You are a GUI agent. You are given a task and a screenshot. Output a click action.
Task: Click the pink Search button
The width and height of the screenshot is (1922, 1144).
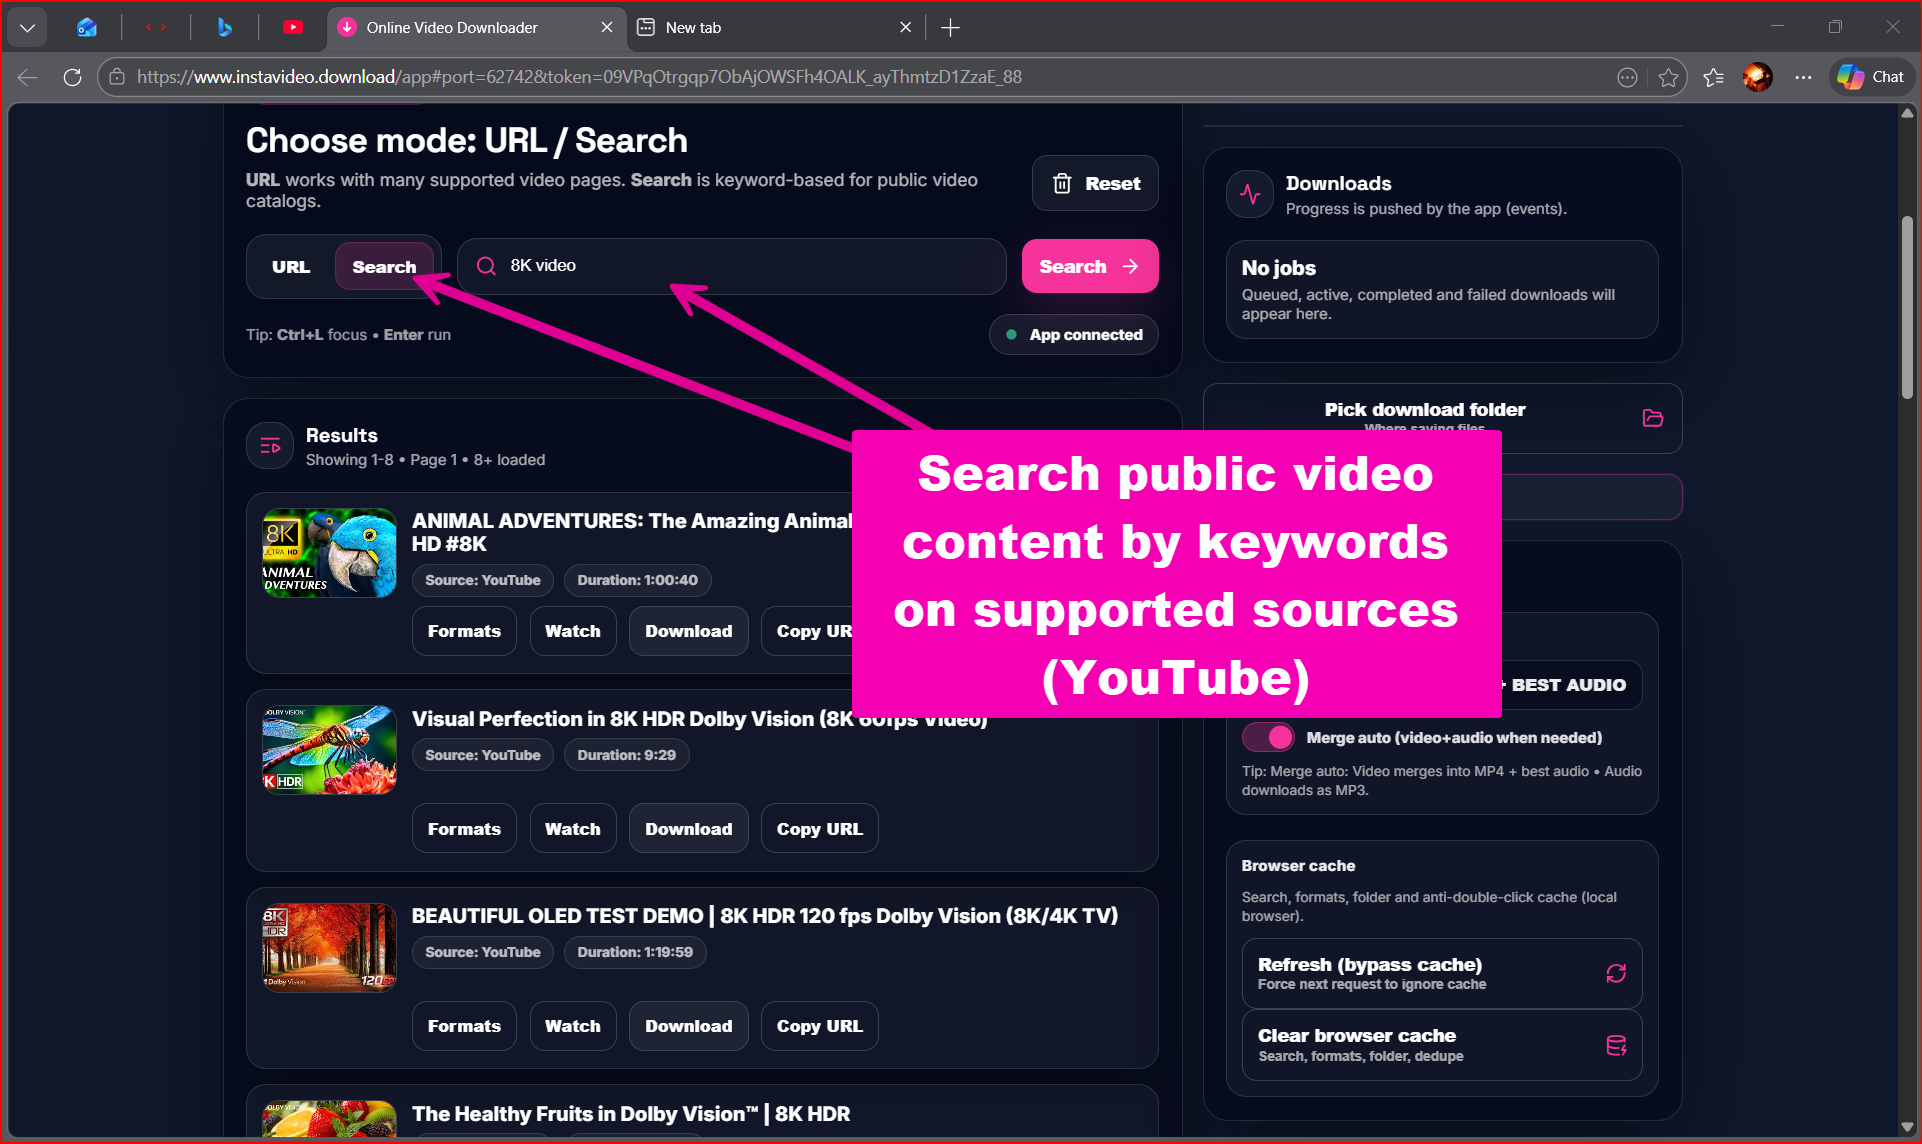[x=1089, y=266]
